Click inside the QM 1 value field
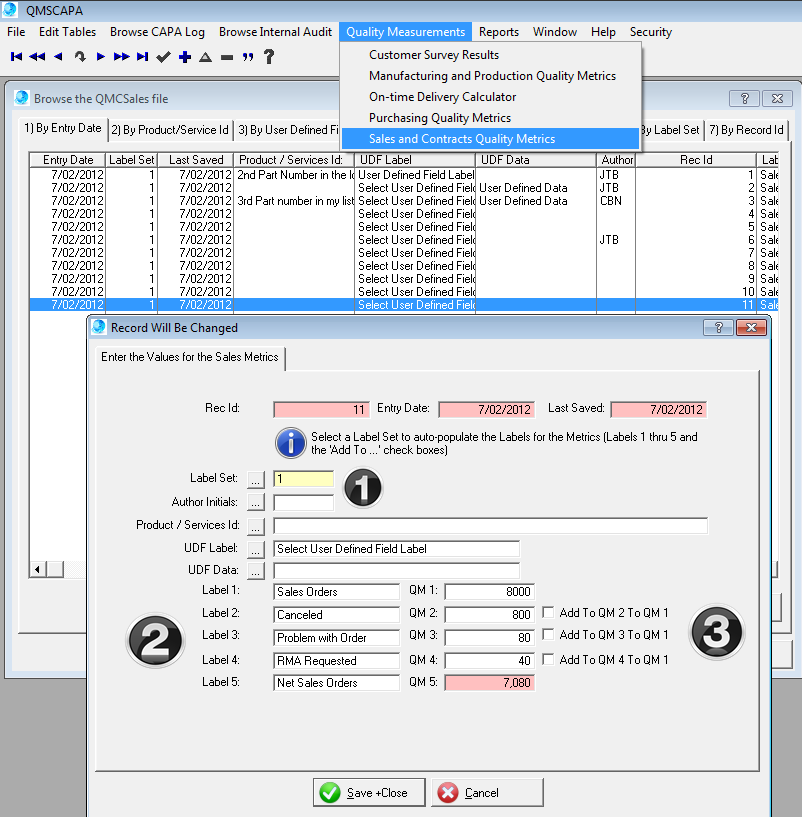 click(x=489, y=591)
